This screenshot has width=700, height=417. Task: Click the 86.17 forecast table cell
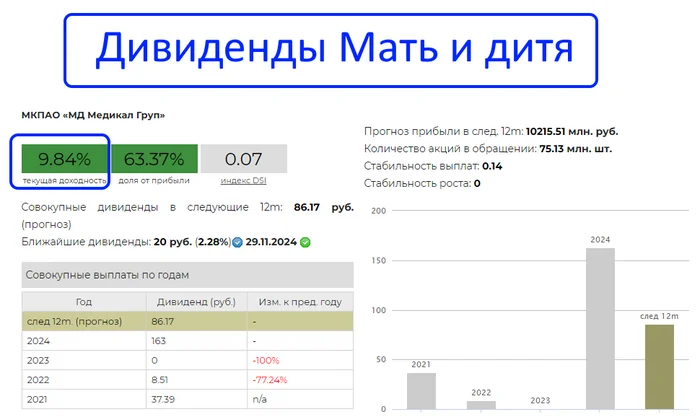tap(196, 321)
